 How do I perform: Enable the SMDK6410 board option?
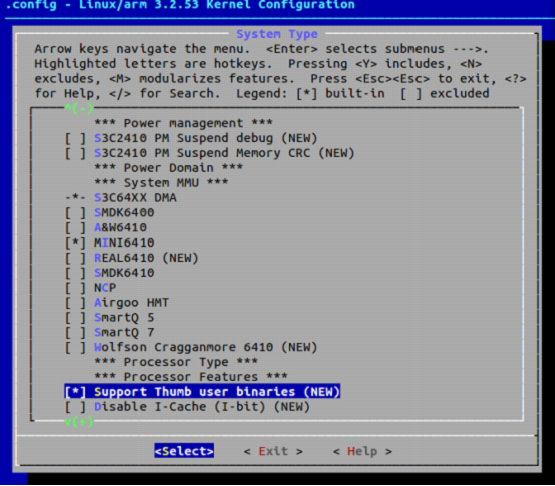pos(75,273)
